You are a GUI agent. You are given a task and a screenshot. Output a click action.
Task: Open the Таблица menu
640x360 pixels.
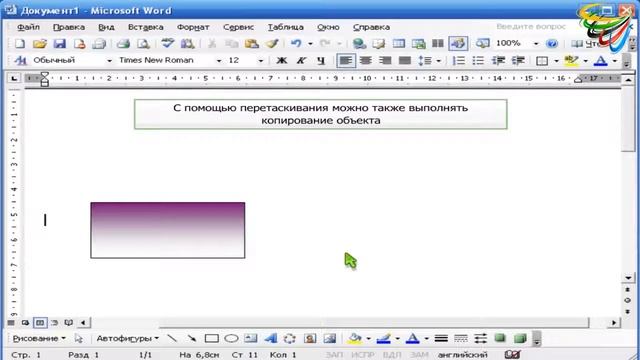(286, 27)
